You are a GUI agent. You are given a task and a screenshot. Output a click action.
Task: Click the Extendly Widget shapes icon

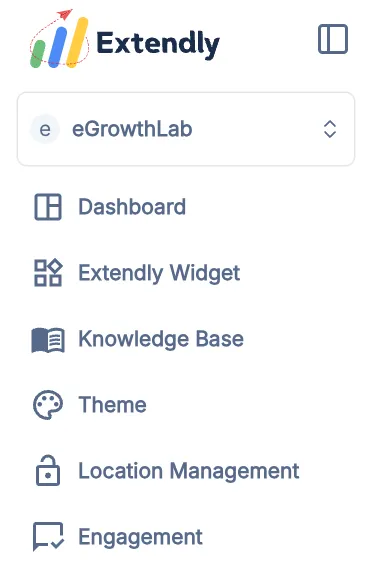(x=48, y=273)
